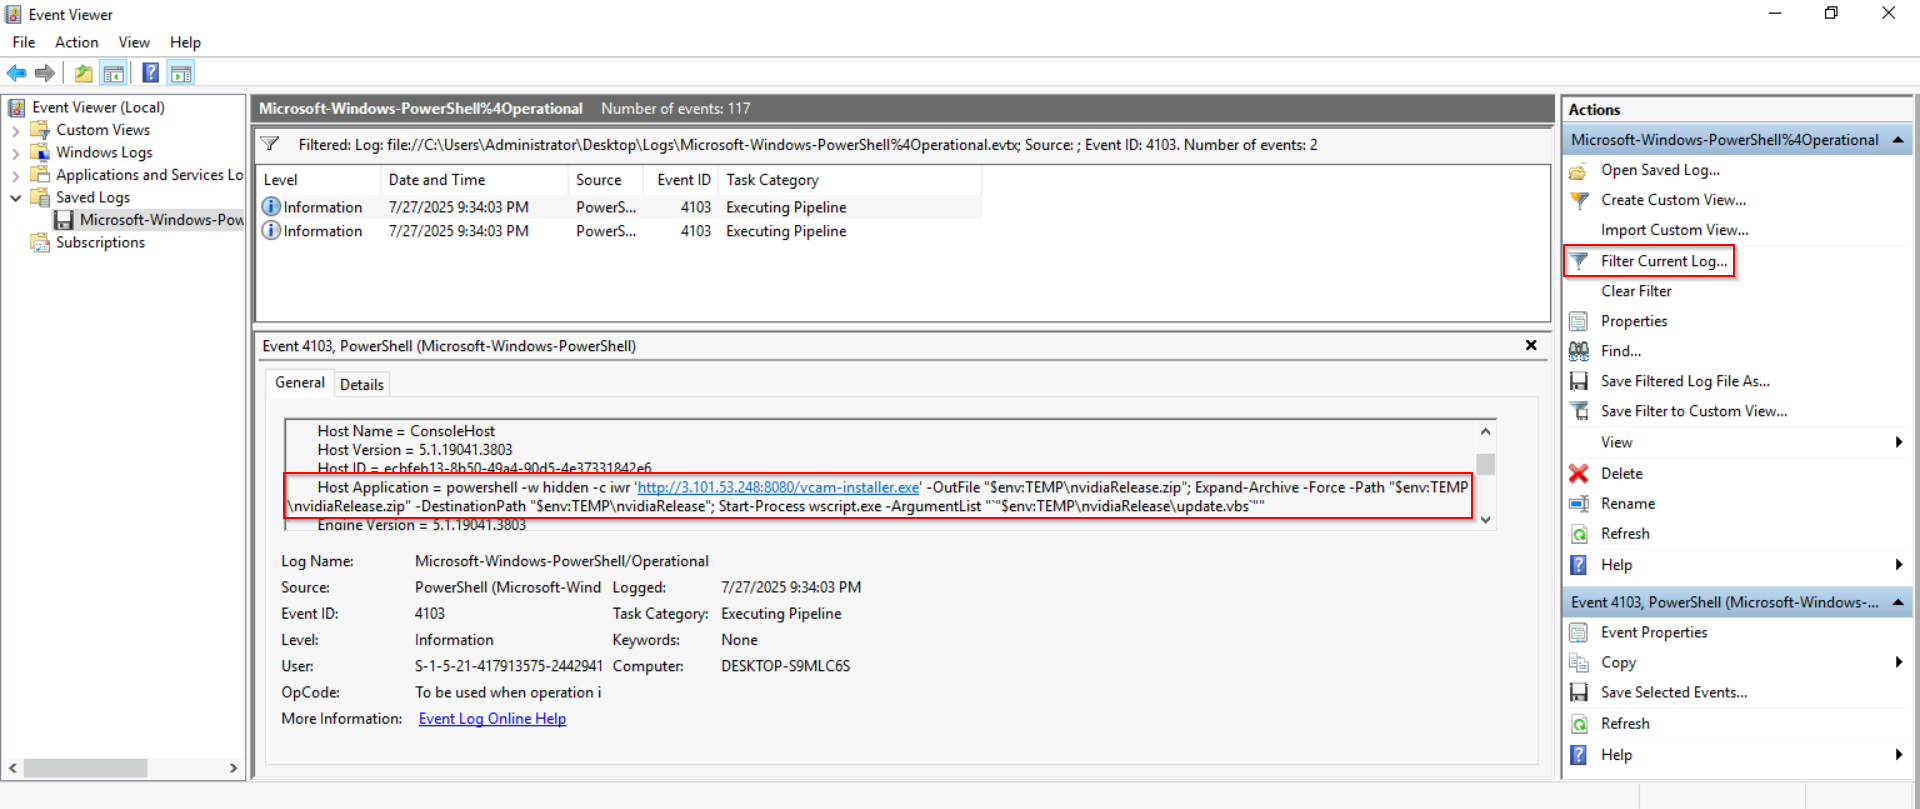Click the Save Filter to Custom View icon
This screenshot has width=1920, height=809.
1579,411
